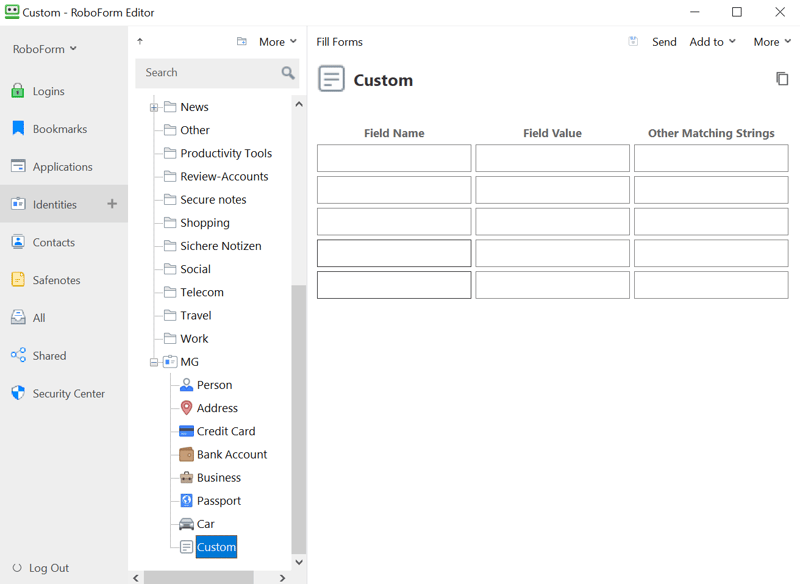Click the Field Name column header
The width and height of the screenshot is (800, 584).
[394, 133]
